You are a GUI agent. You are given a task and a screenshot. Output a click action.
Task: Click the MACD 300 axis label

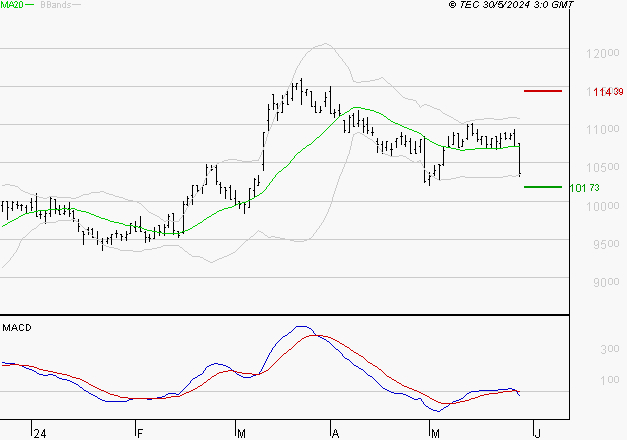(610, 349)
